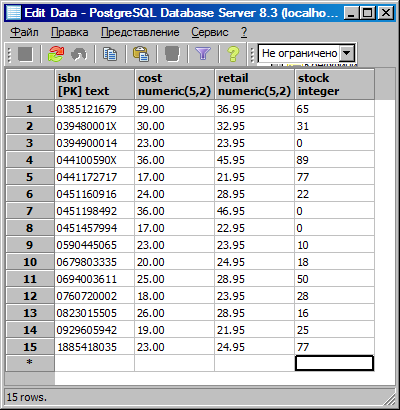Click isbn cell 0394900014
400x410 pixels.
tap(94, 143)
